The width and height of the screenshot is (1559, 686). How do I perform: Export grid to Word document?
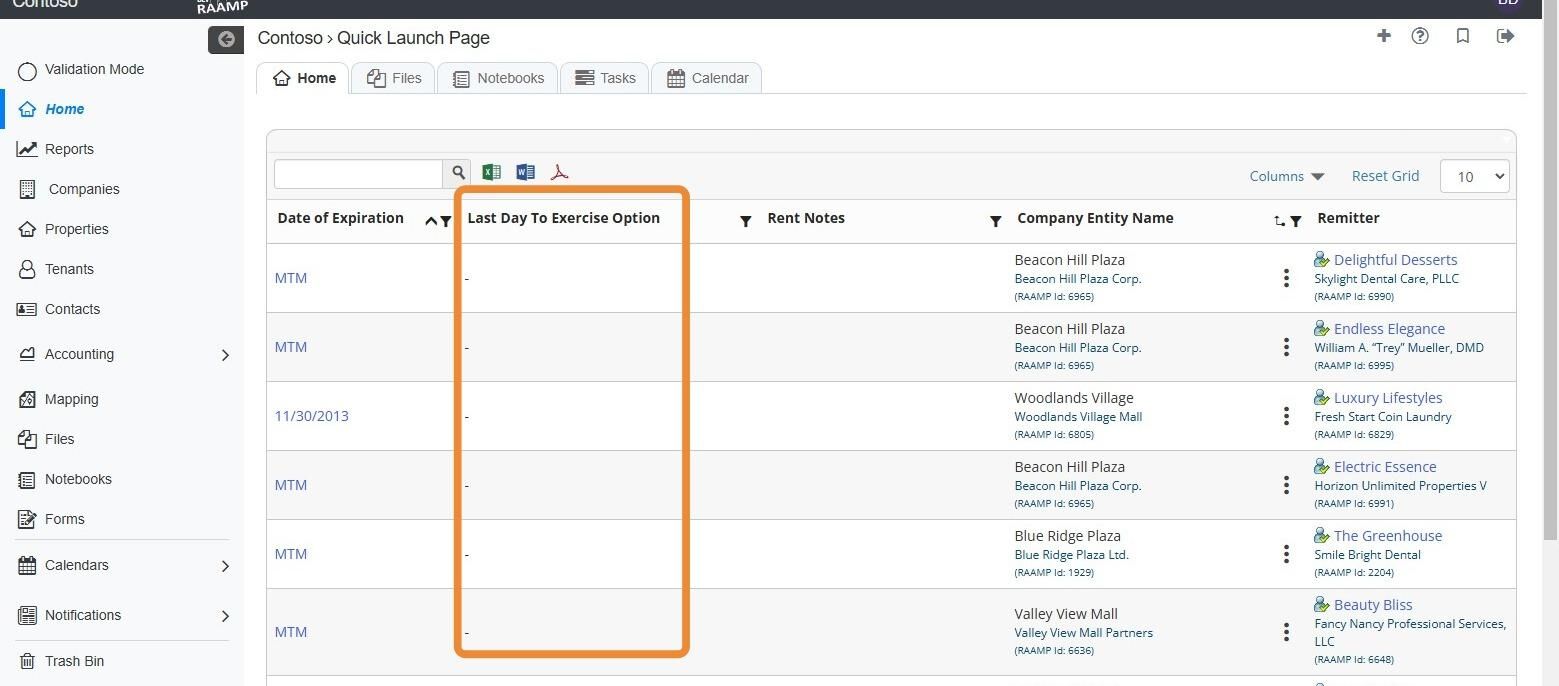(525, 172)
